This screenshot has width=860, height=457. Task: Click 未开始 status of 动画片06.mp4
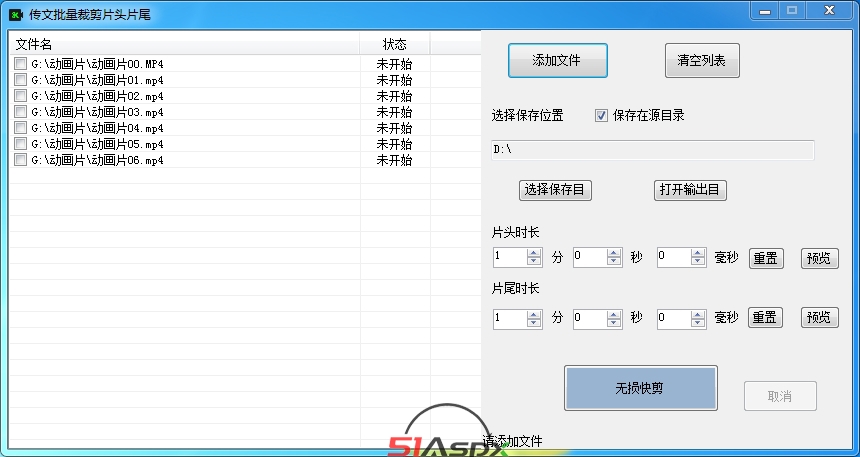394,160
